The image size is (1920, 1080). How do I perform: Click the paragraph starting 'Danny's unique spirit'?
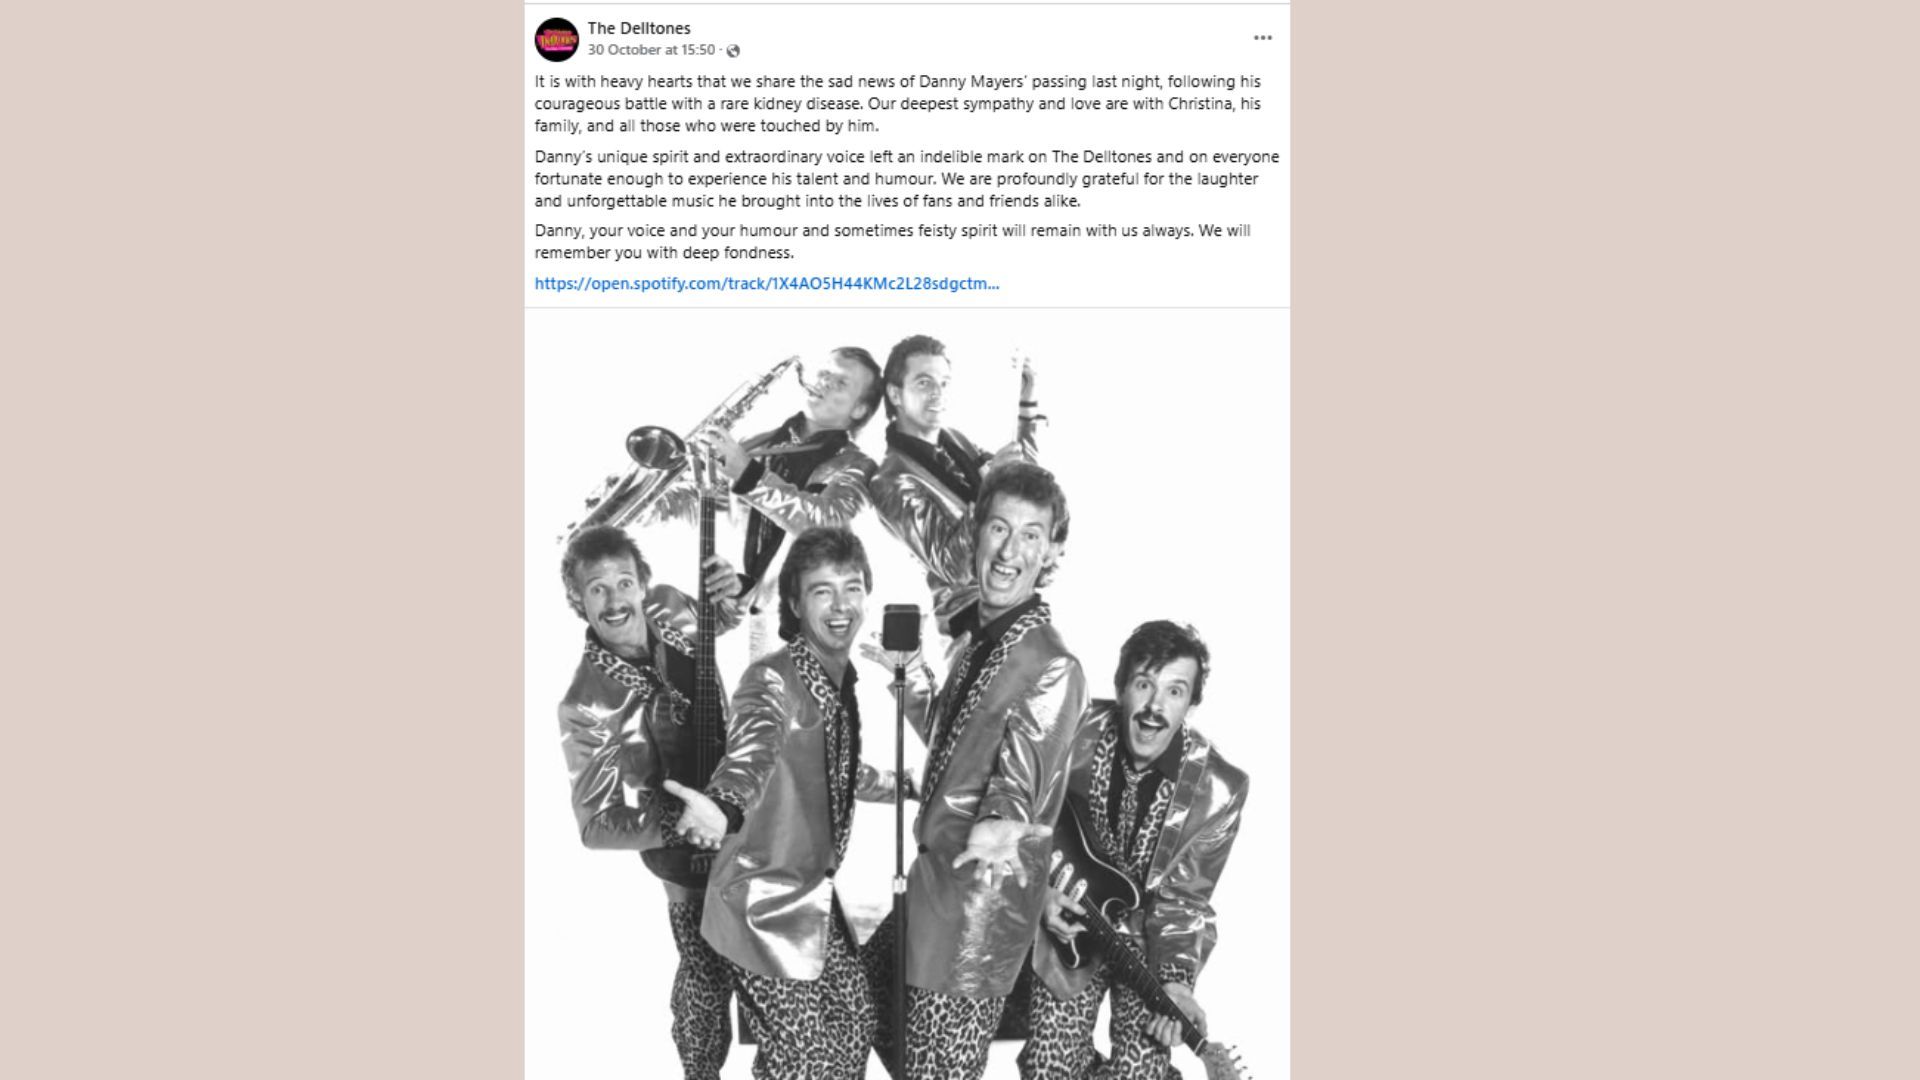(x=907, y=179)
